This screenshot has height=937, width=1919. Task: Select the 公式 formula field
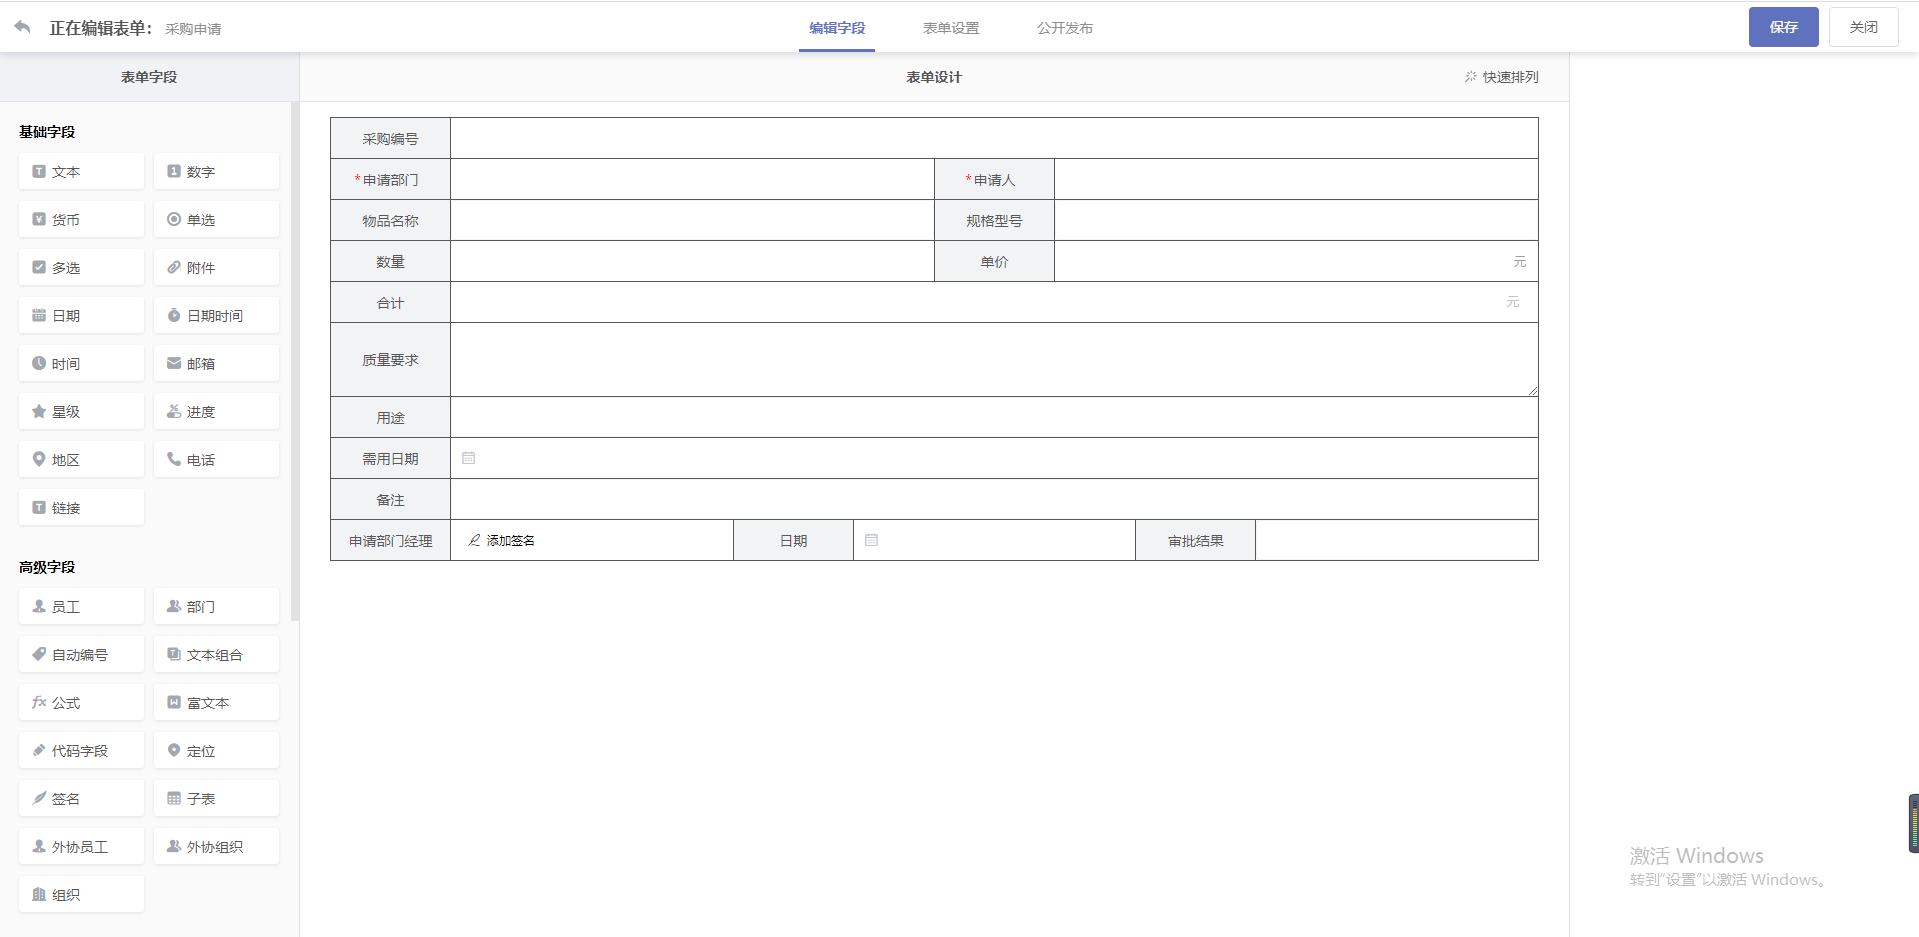81,703
